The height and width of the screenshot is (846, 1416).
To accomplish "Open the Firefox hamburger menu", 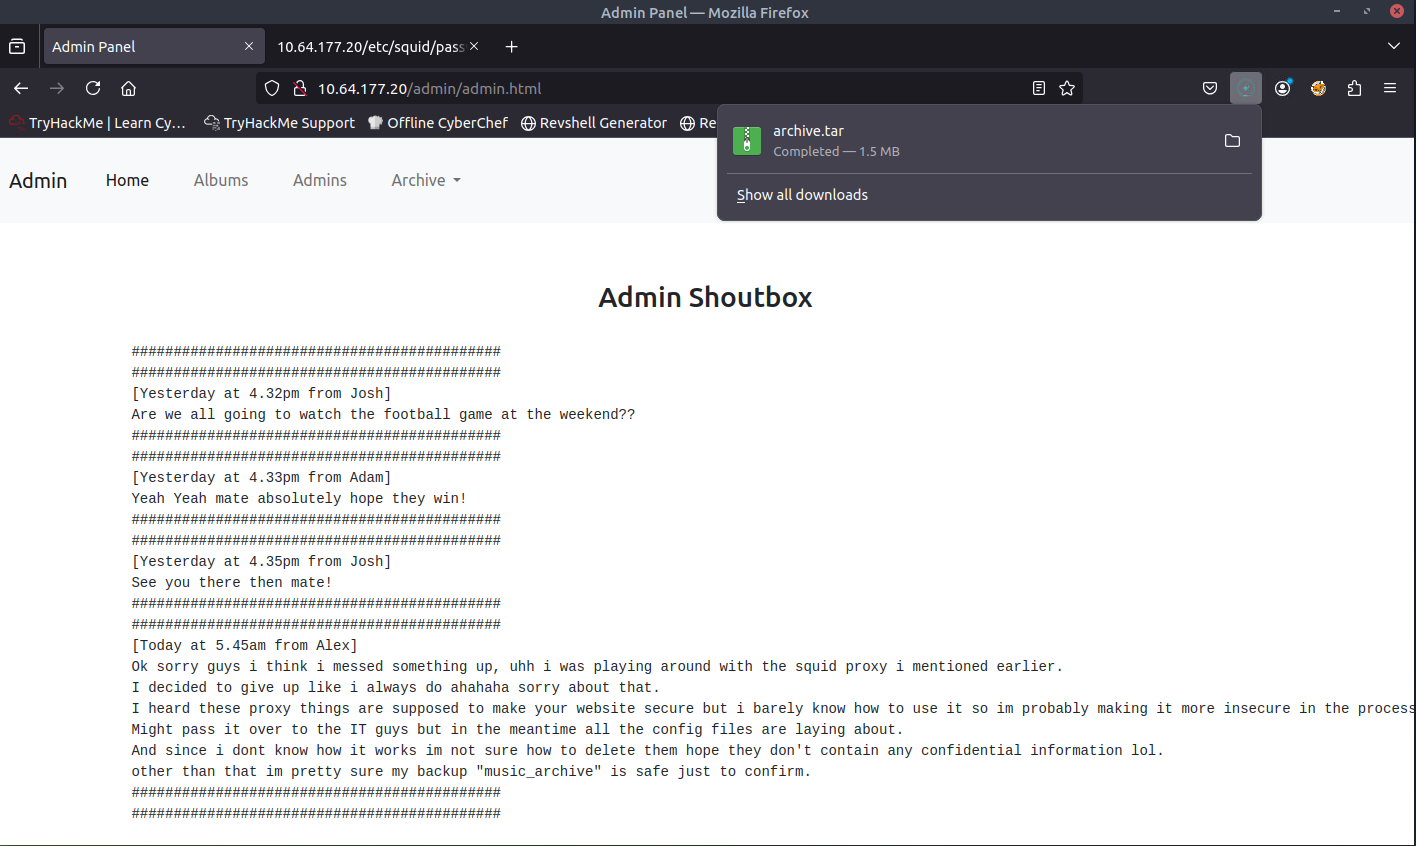I will click(1390, 88).
